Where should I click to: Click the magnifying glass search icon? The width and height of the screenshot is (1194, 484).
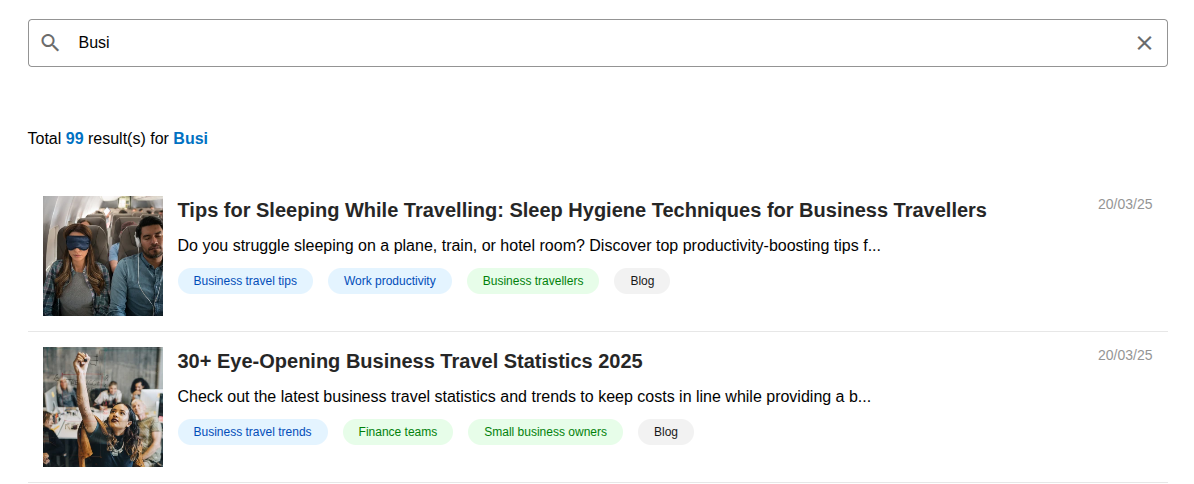tap(50, 43)
